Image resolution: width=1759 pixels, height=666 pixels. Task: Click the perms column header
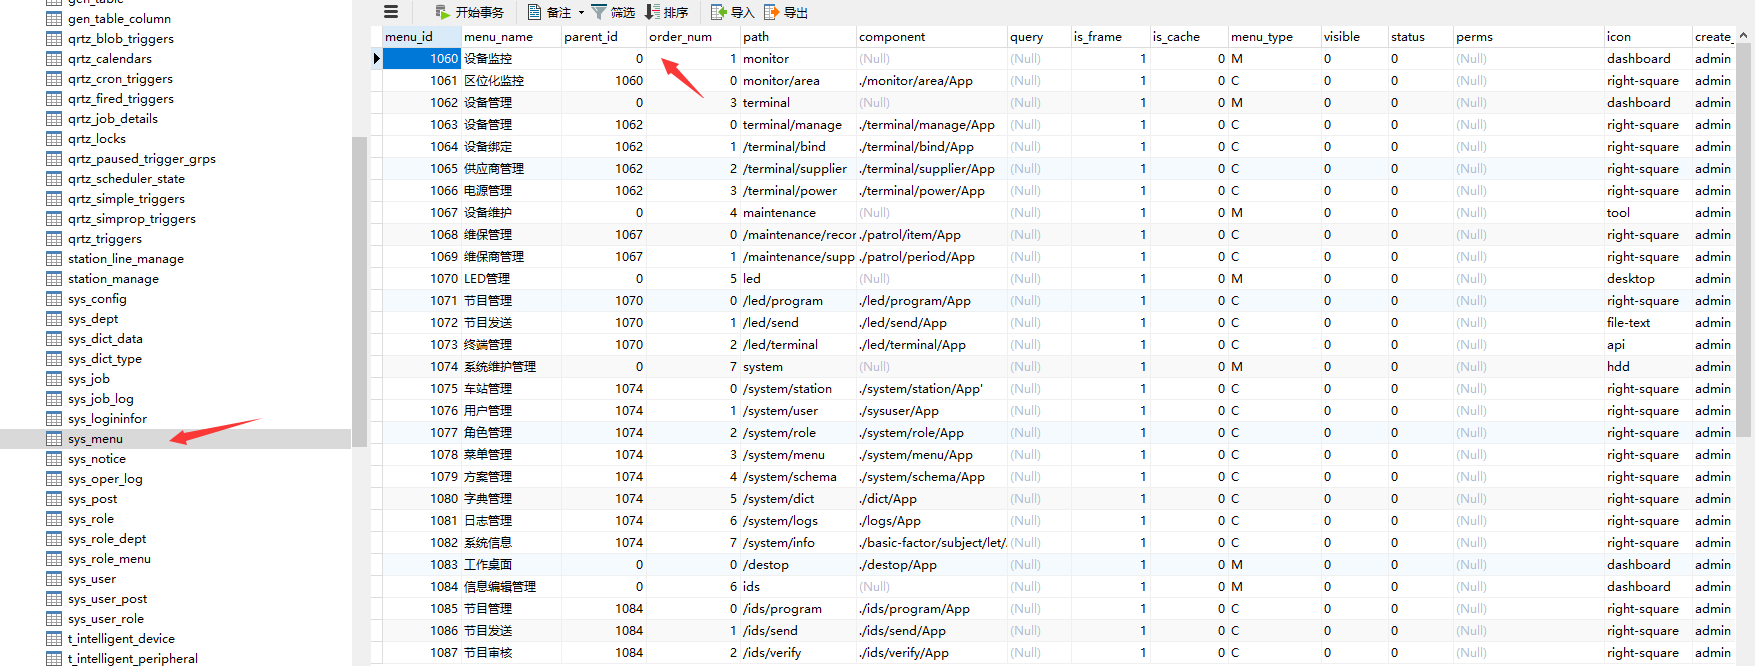pos(1529,37)
